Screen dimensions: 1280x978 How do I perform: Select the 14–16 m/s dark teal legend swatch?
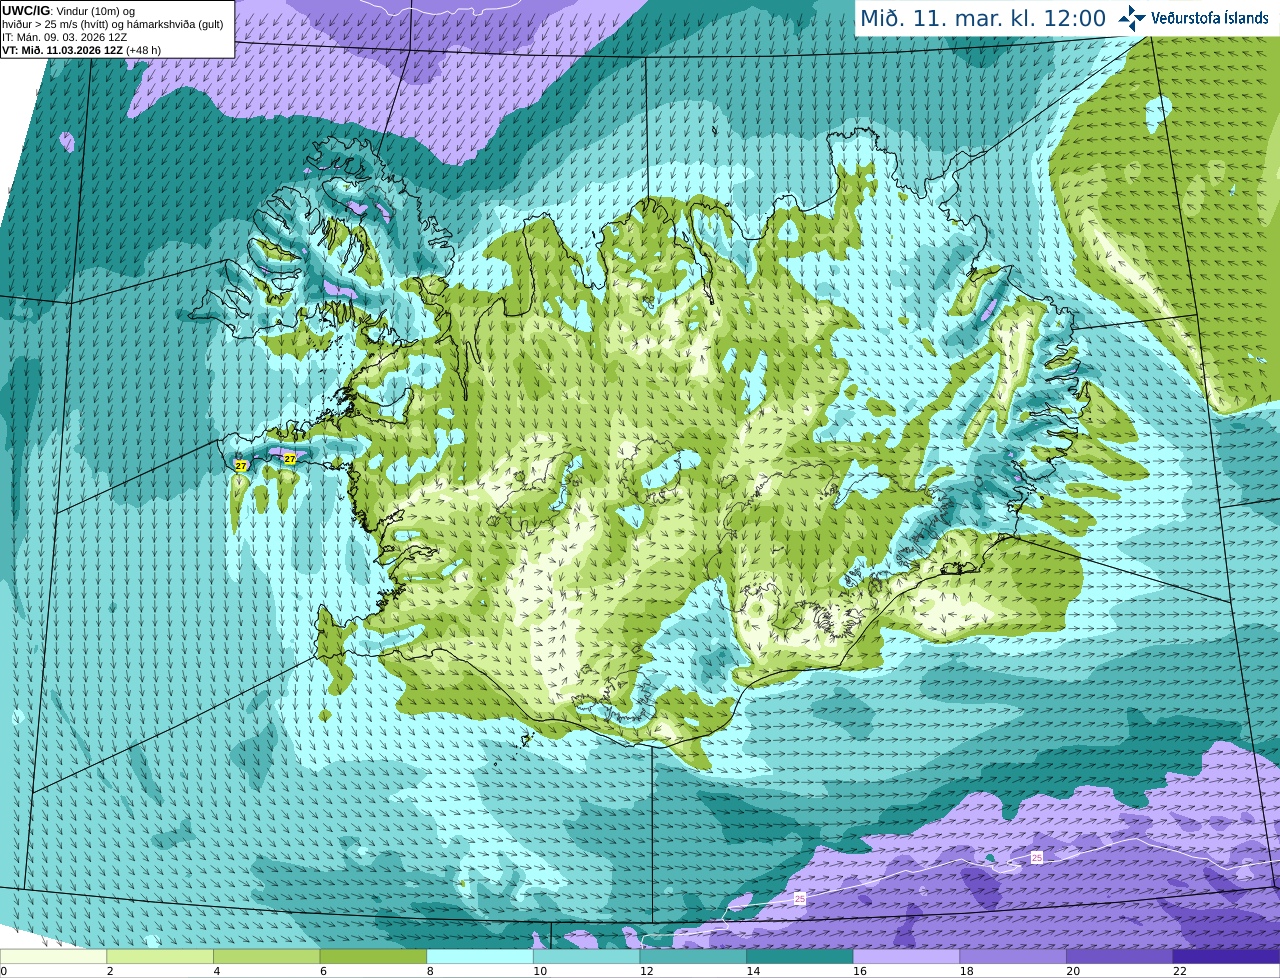(x=800, y=957)
